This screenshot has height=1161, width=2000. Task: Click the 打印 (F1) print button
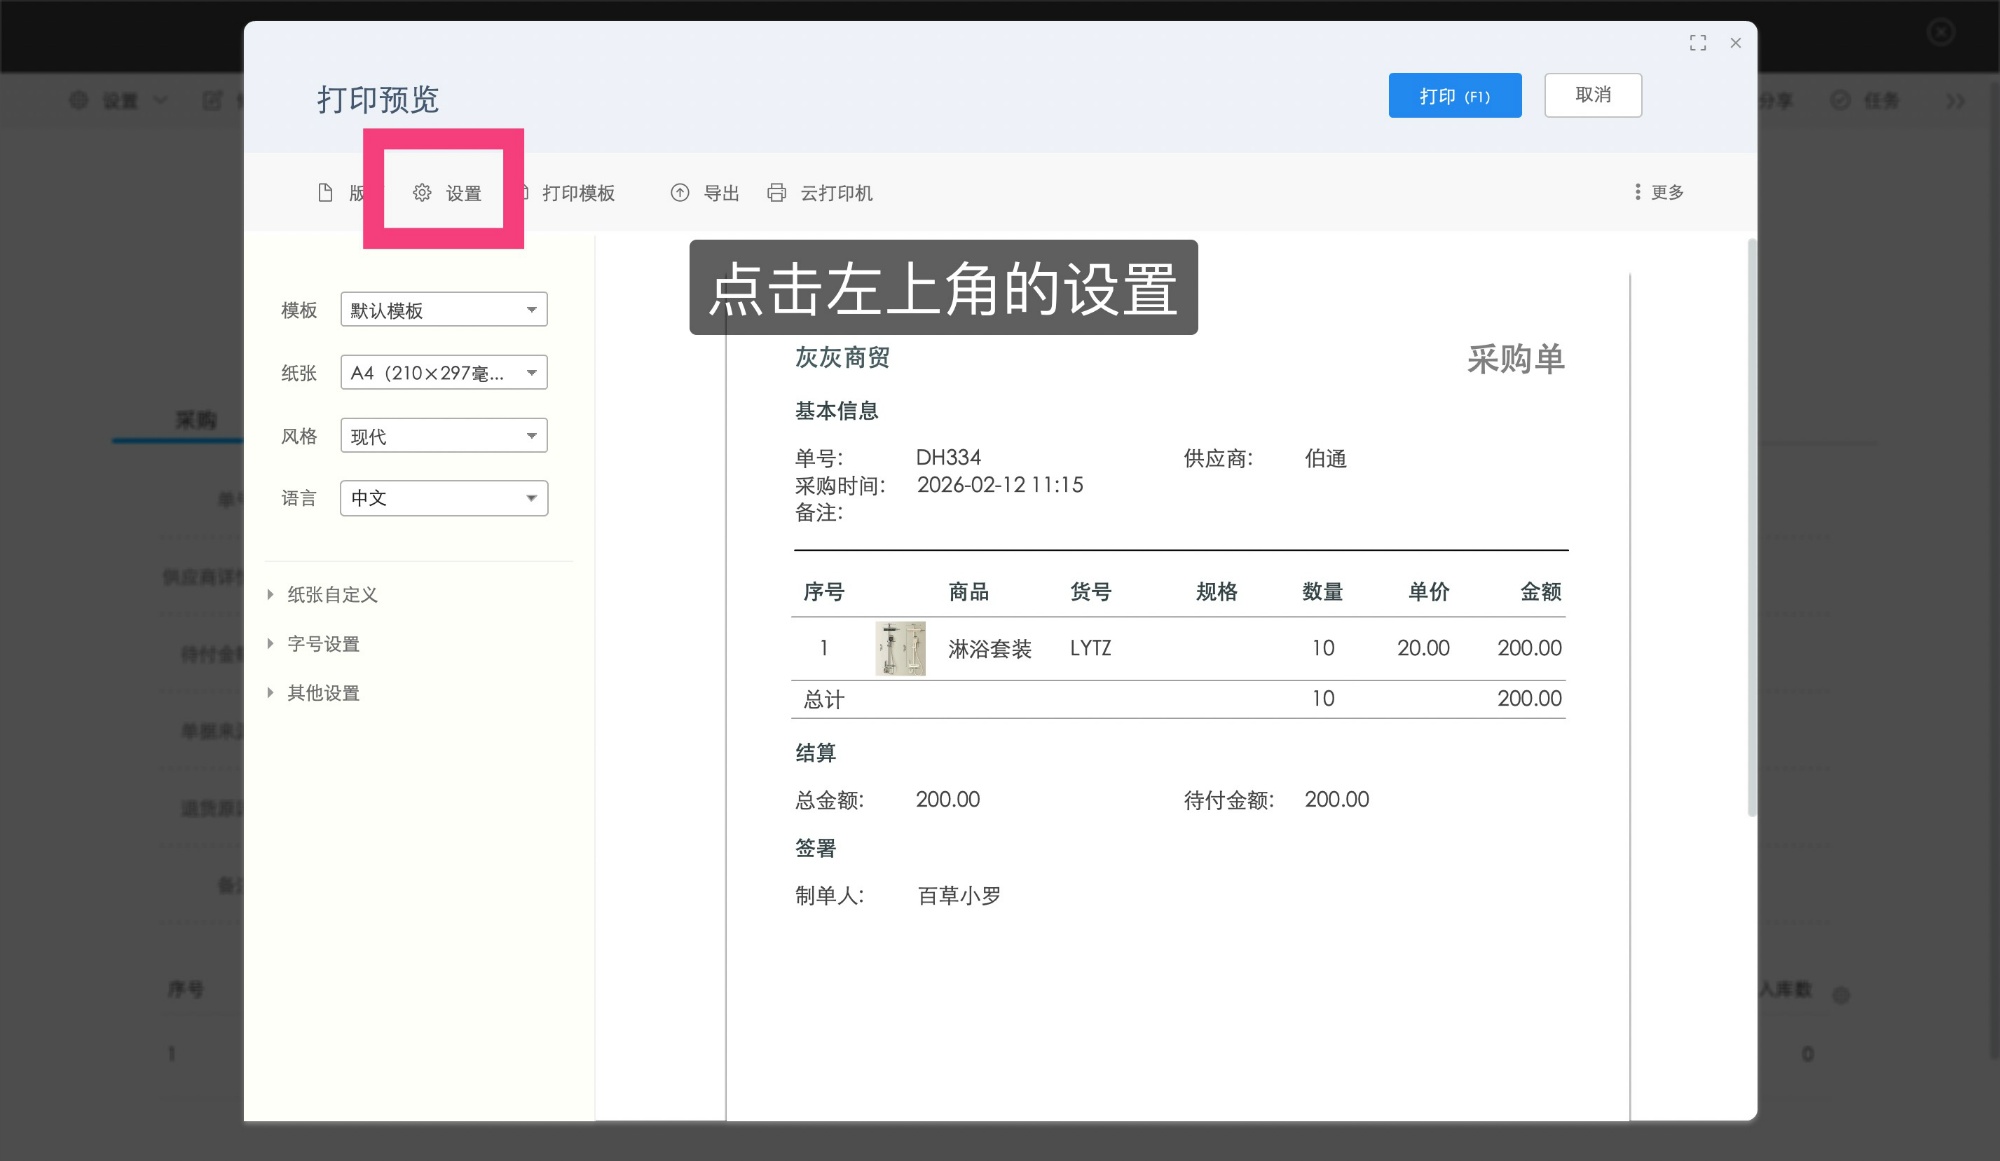coord(1455,95)
